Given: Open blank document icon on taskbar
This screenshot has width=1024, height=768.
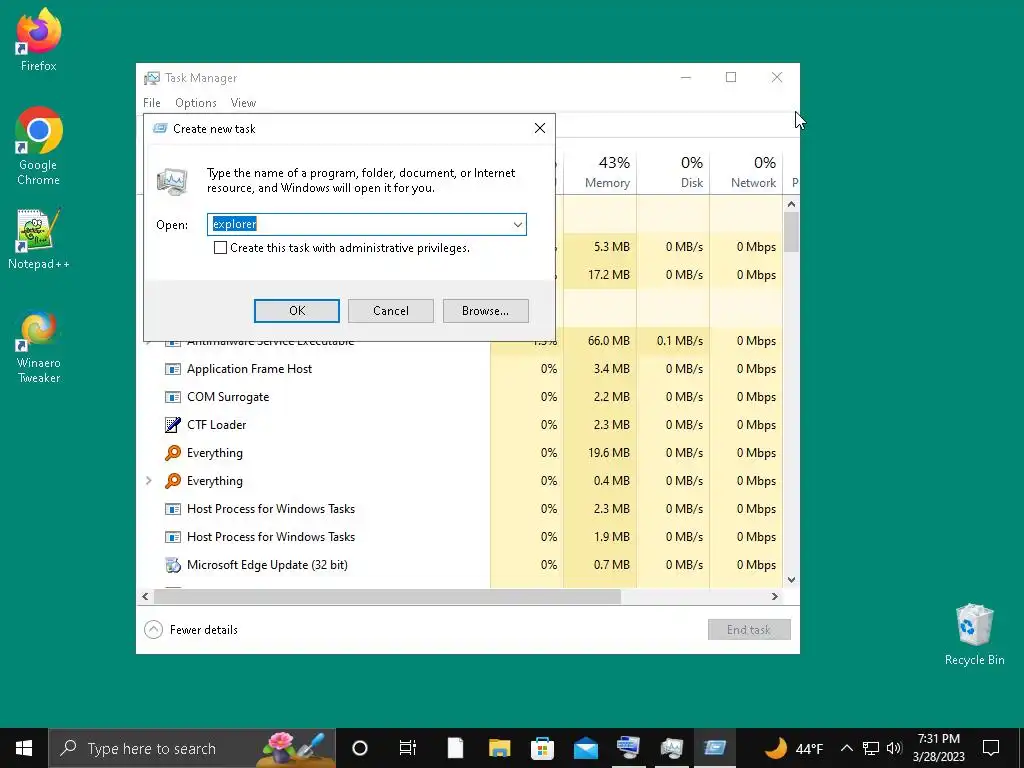Looking at the screenshot, I should tap(455, 748).
